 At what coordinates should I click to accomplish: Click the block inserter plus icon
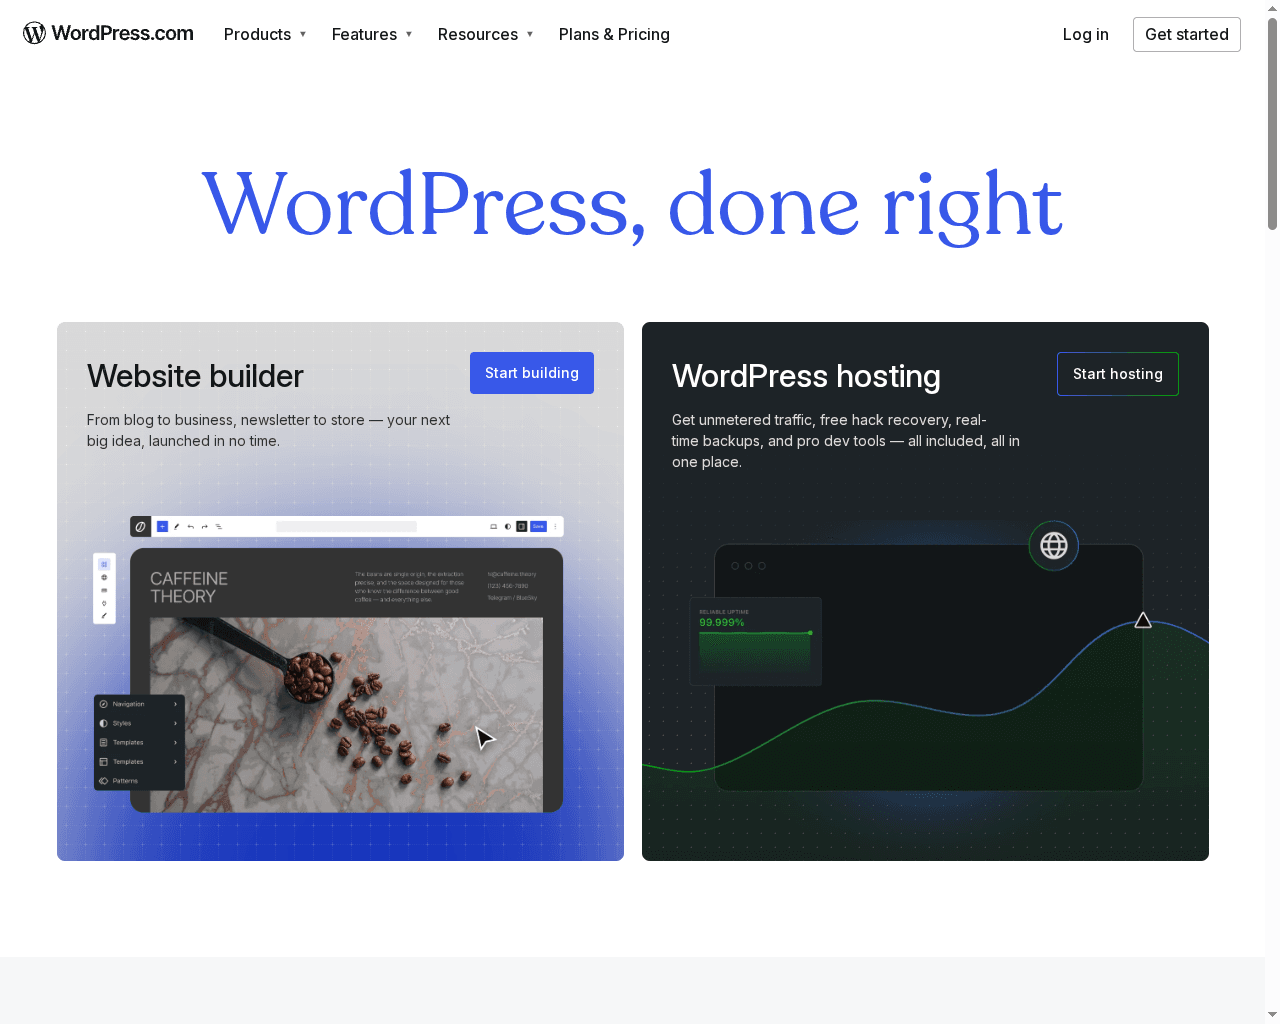(162, 526)
